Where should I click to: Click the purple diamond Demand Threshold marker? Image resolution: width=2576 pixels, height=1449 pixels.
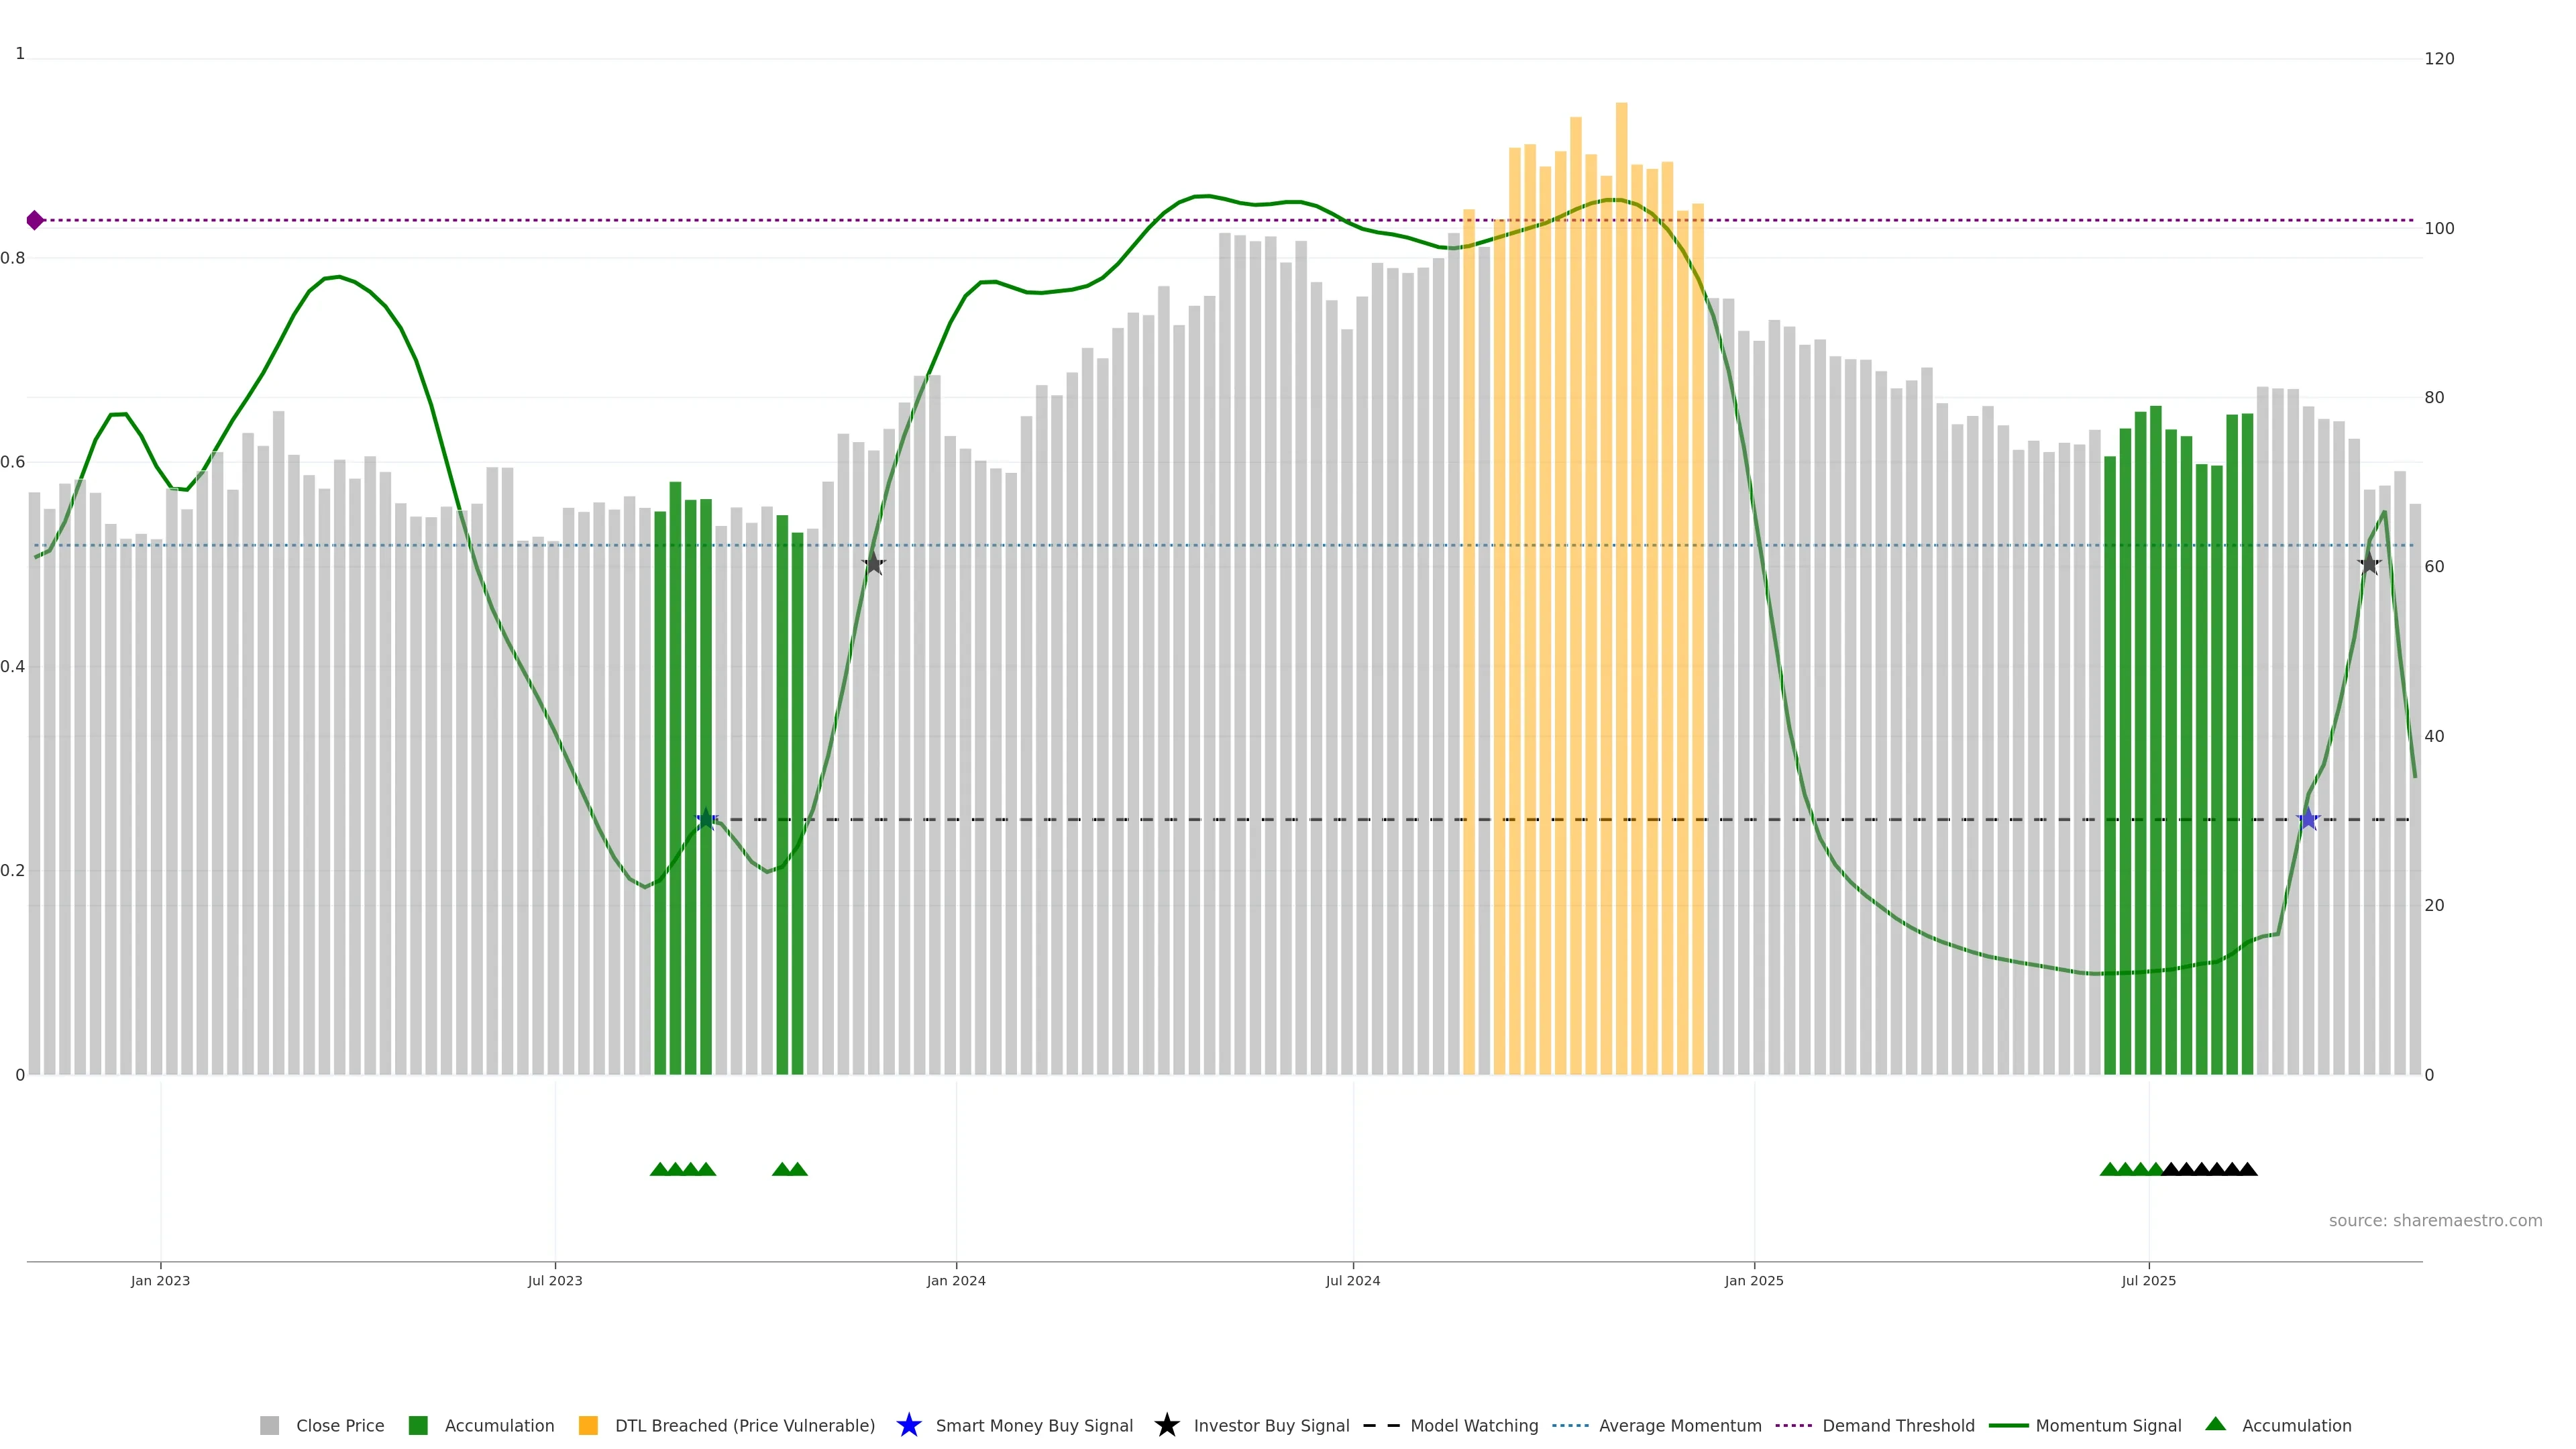point(35,220)
